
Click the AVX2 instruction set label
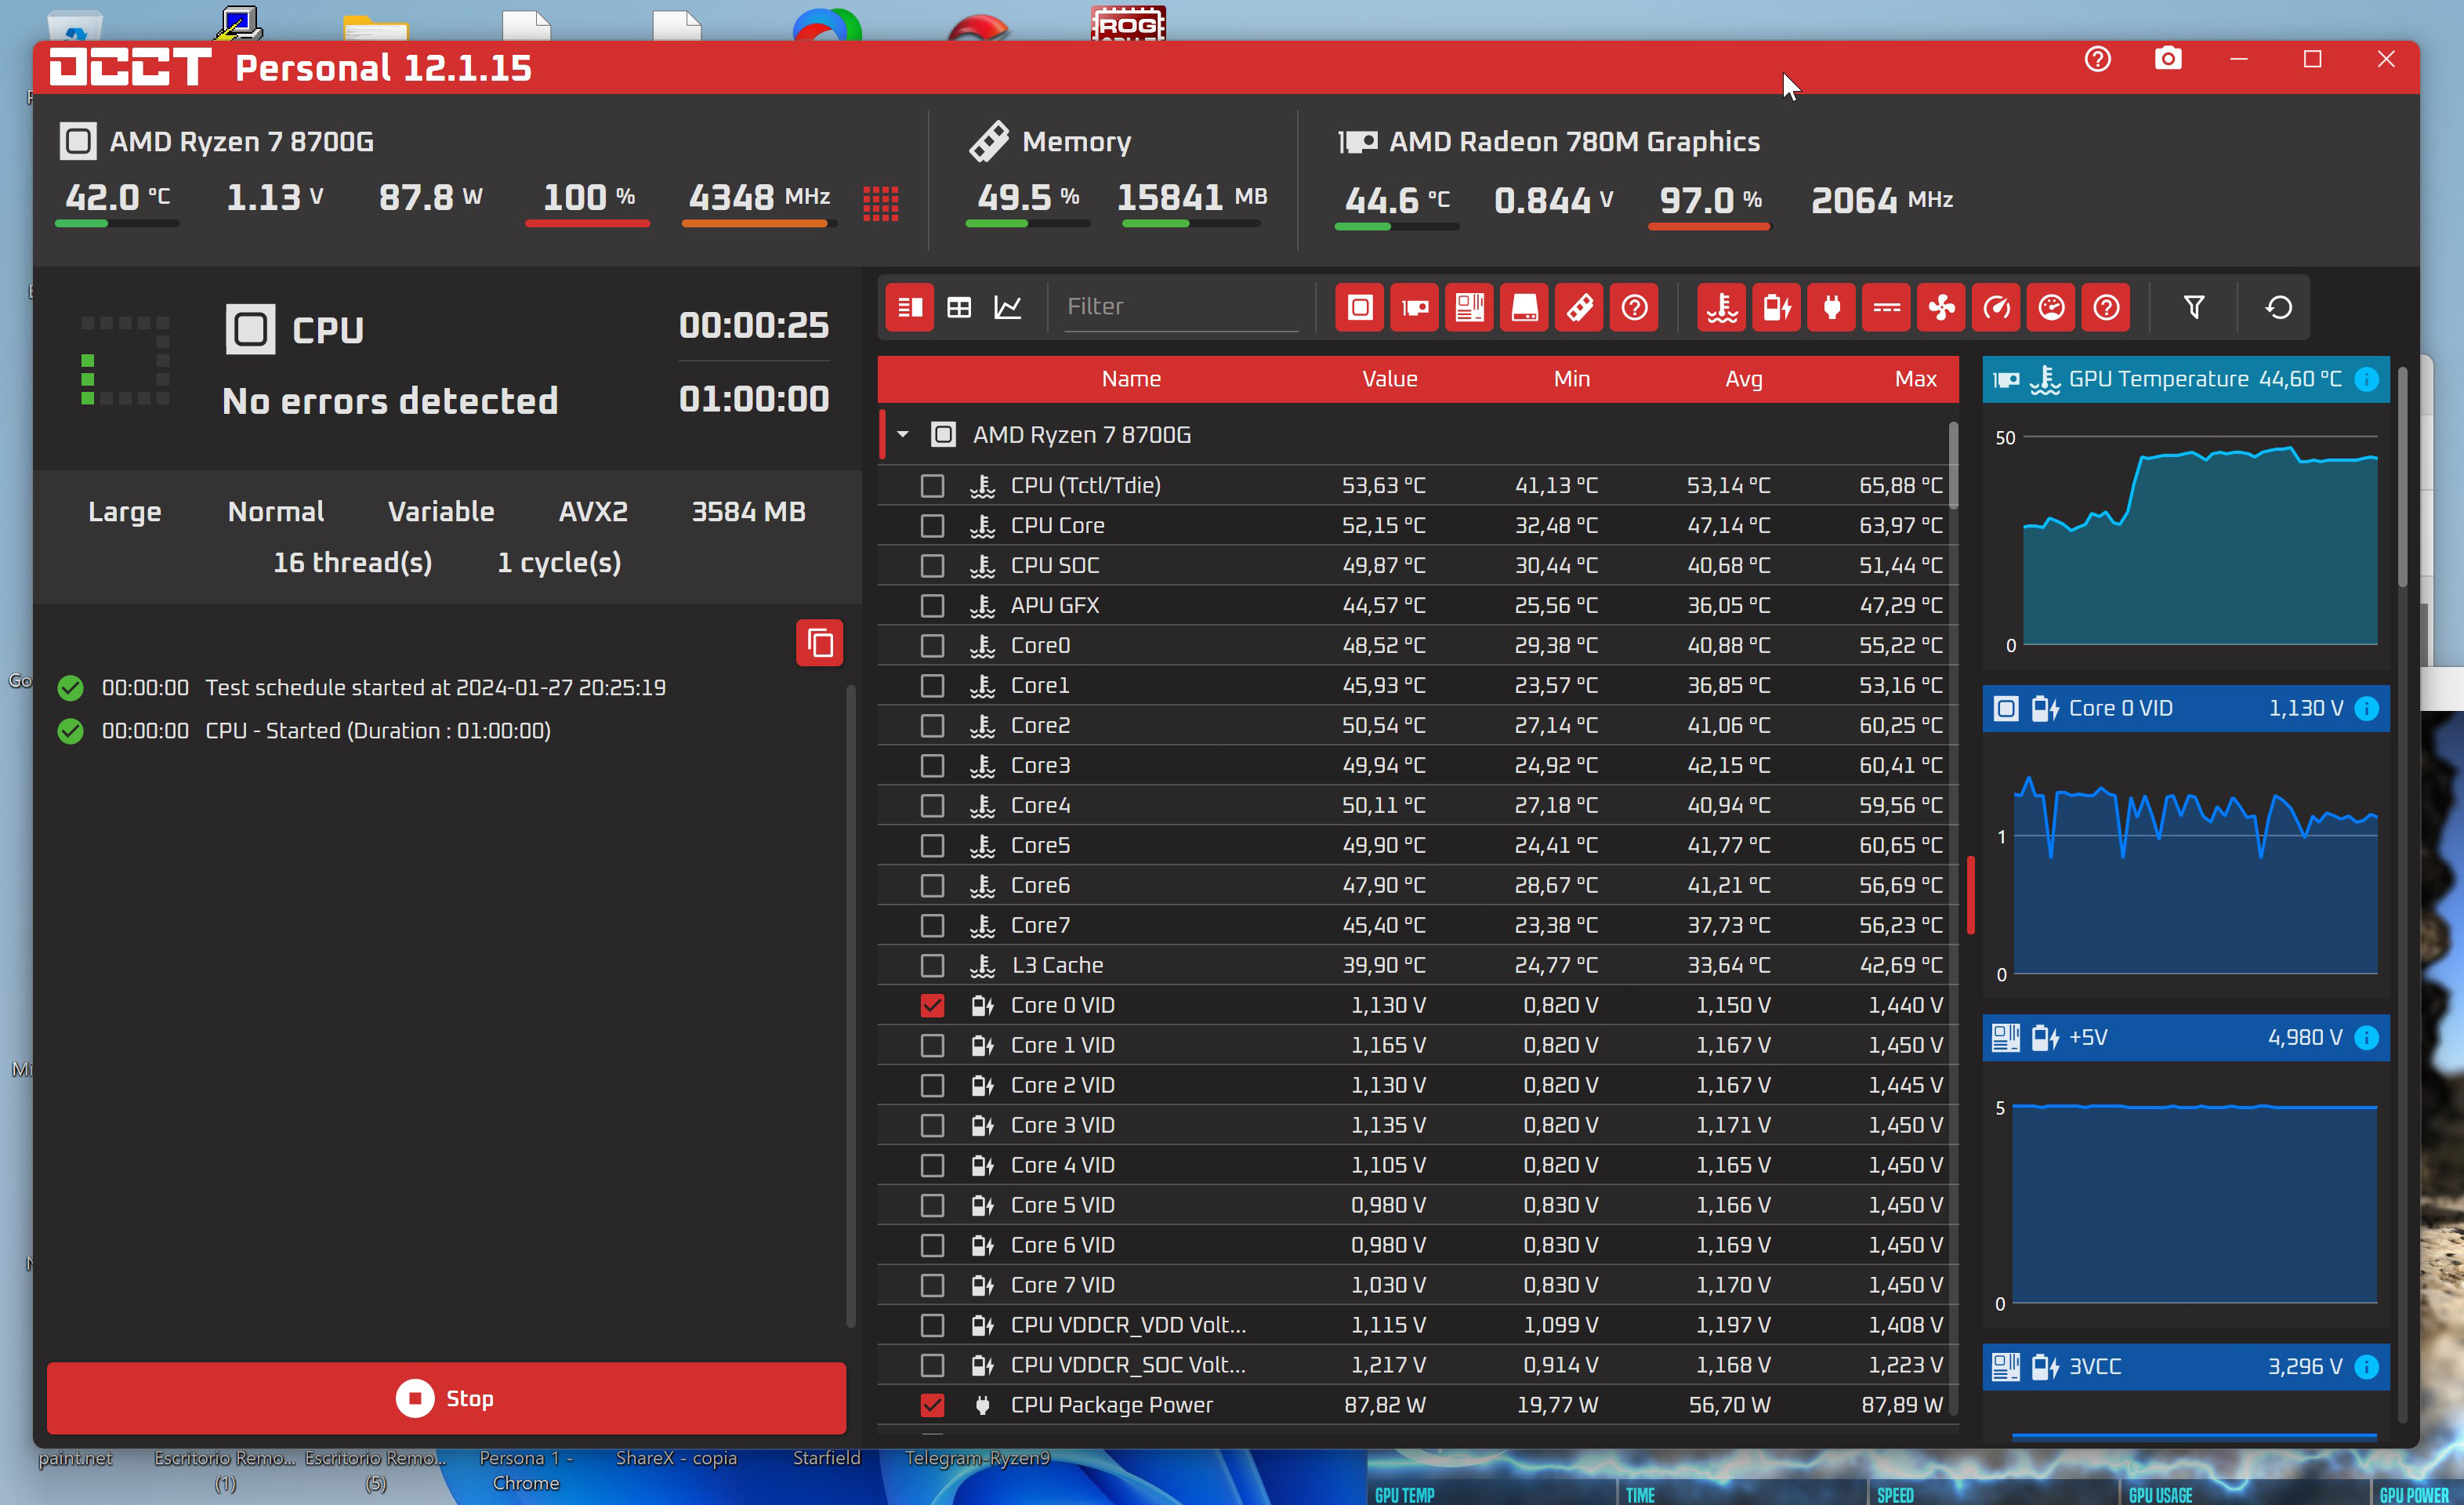tap(593, 512)
